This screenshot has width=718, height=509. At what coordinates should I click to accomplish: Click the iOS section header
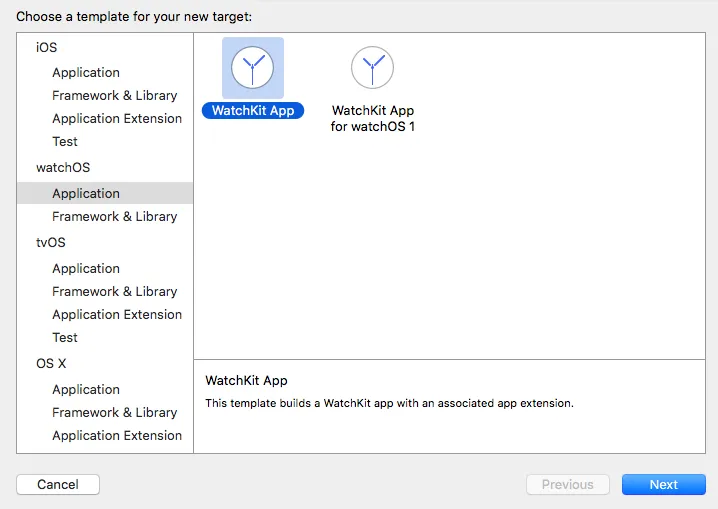pyautogui.click(x=46, y=47)
